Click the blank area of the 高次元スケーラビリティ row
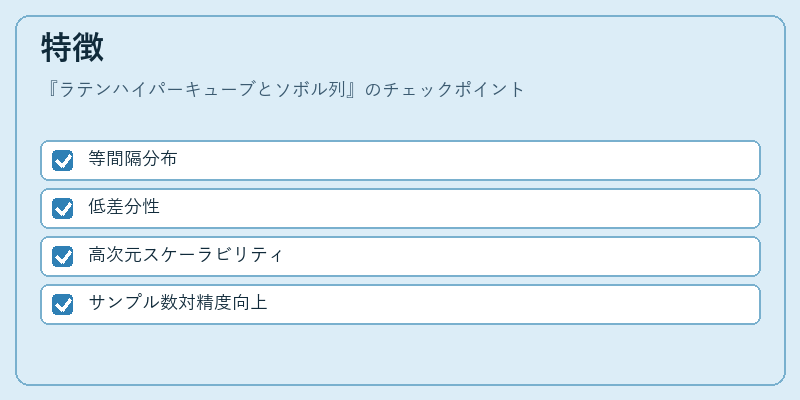Screen dimensions: 800x400 [520, 257]
